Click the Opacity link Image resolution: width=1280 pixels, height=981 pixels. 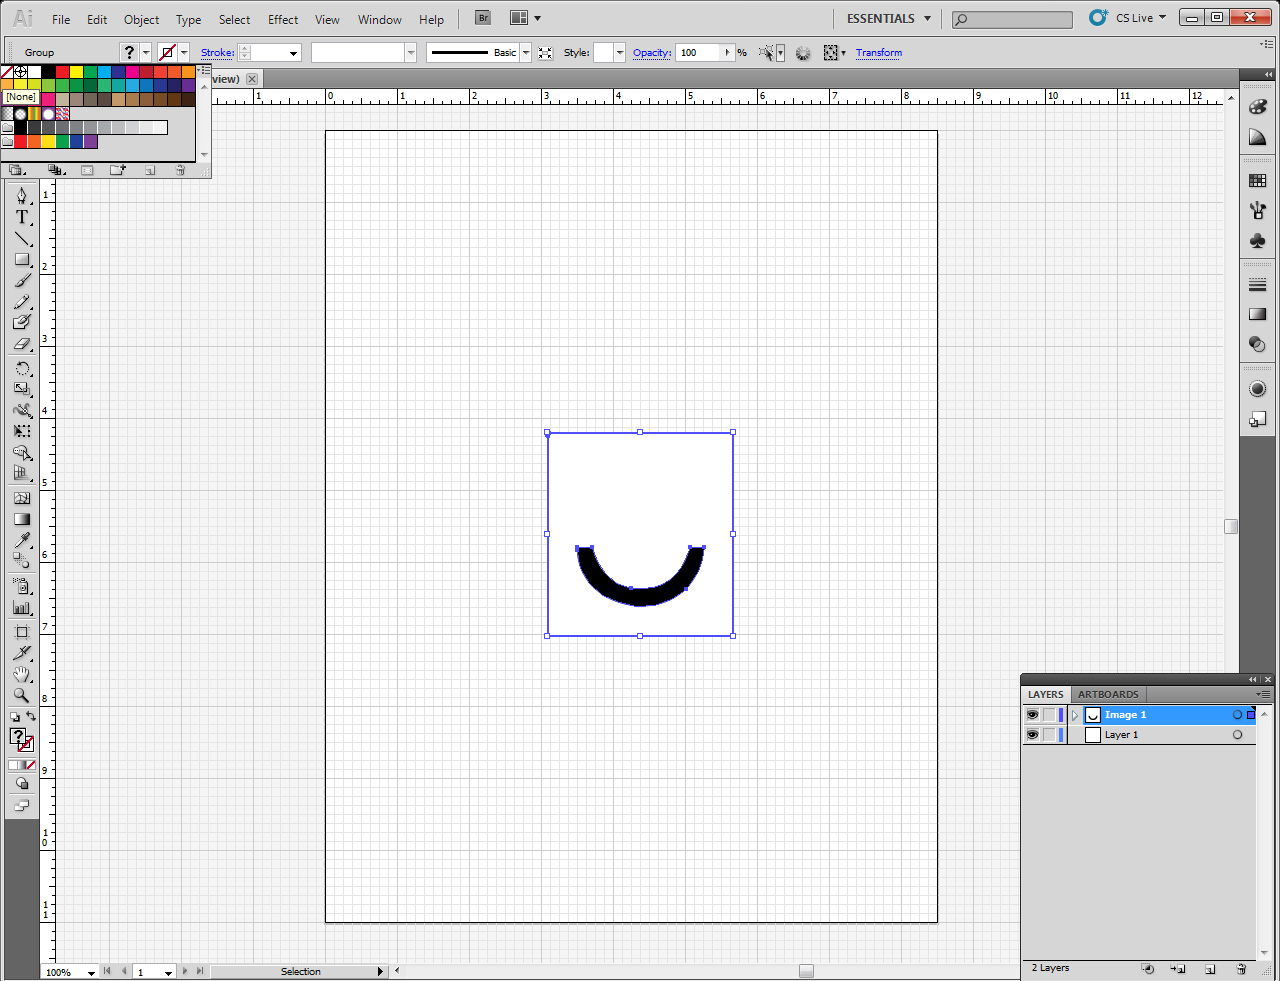652,53
